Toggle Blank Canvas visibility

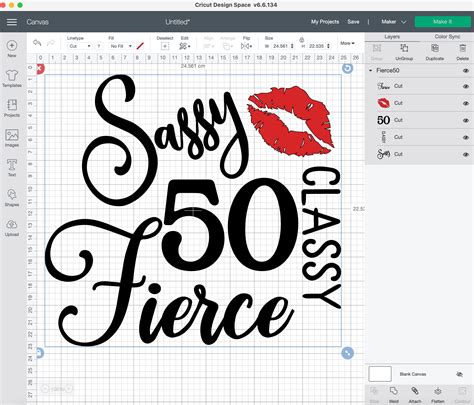click(x=459, y=374)
